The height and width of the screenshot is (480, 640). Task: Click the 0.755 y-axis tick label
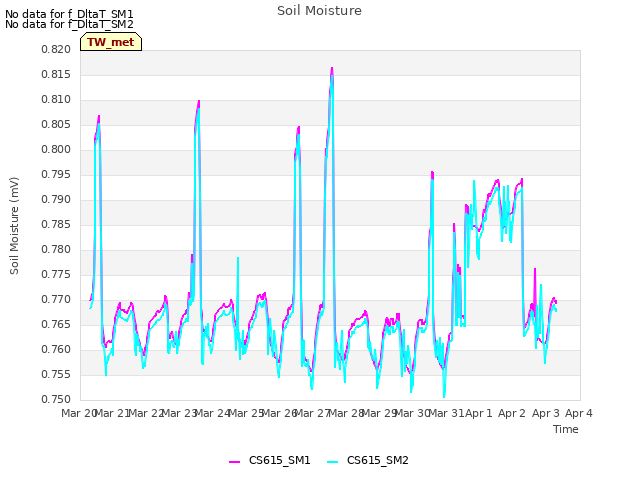[56, 375]
